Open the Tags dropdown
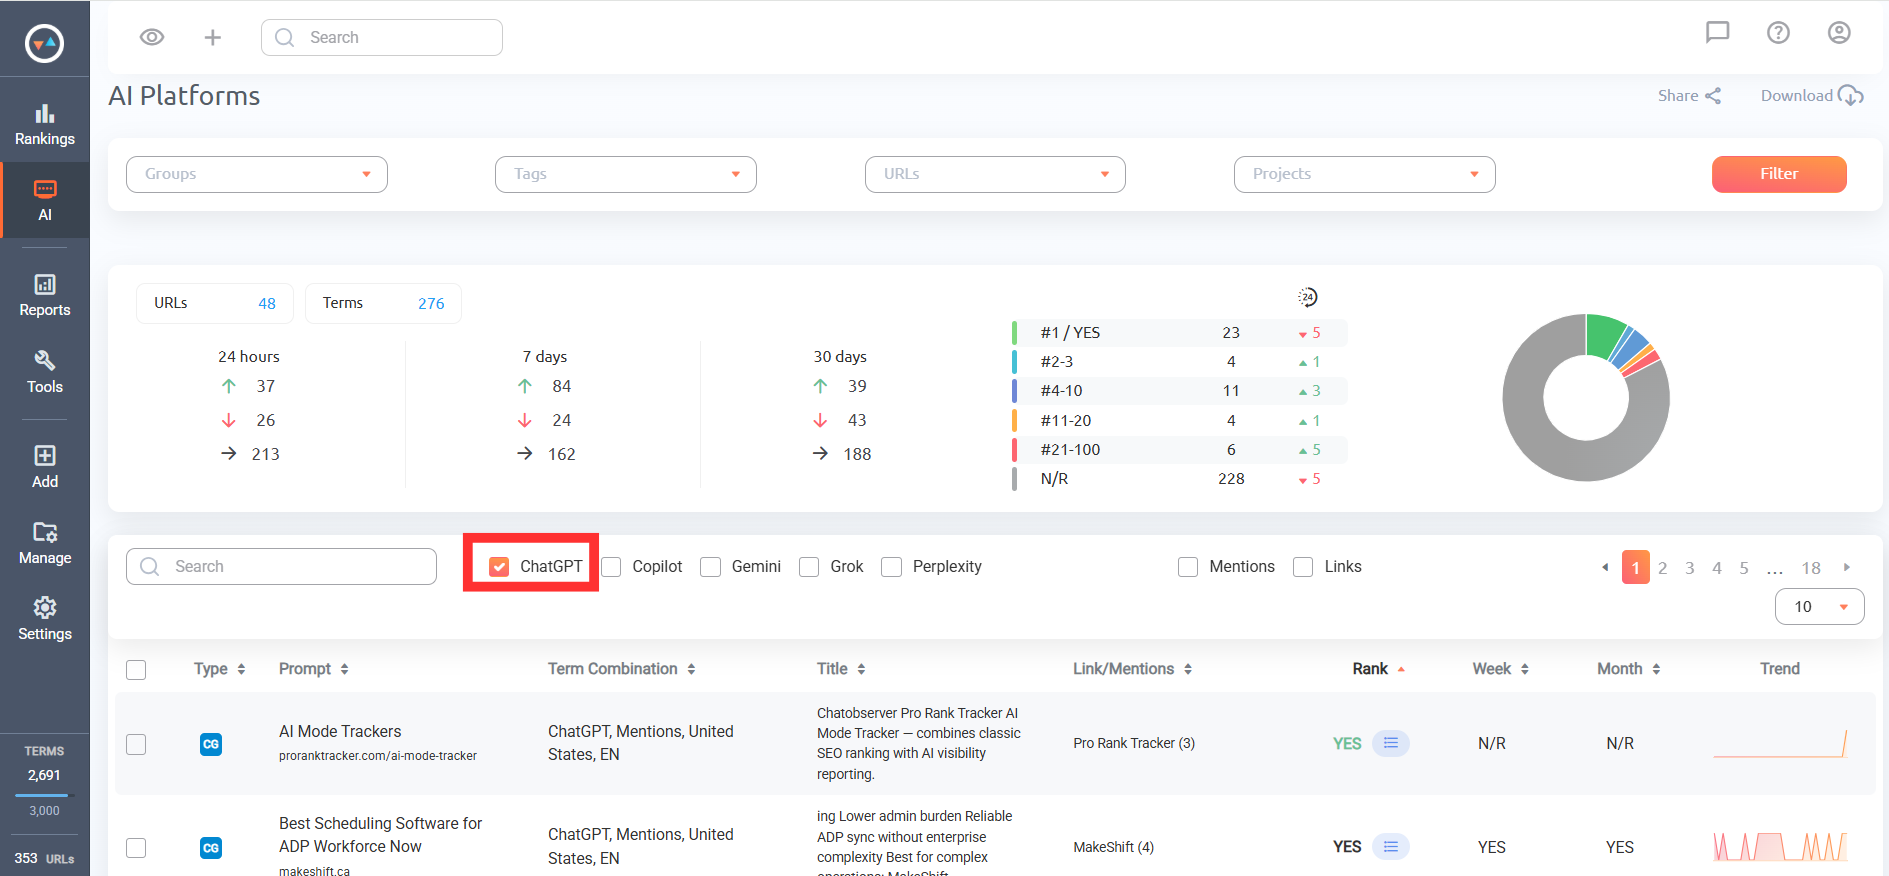 (626, 174)
